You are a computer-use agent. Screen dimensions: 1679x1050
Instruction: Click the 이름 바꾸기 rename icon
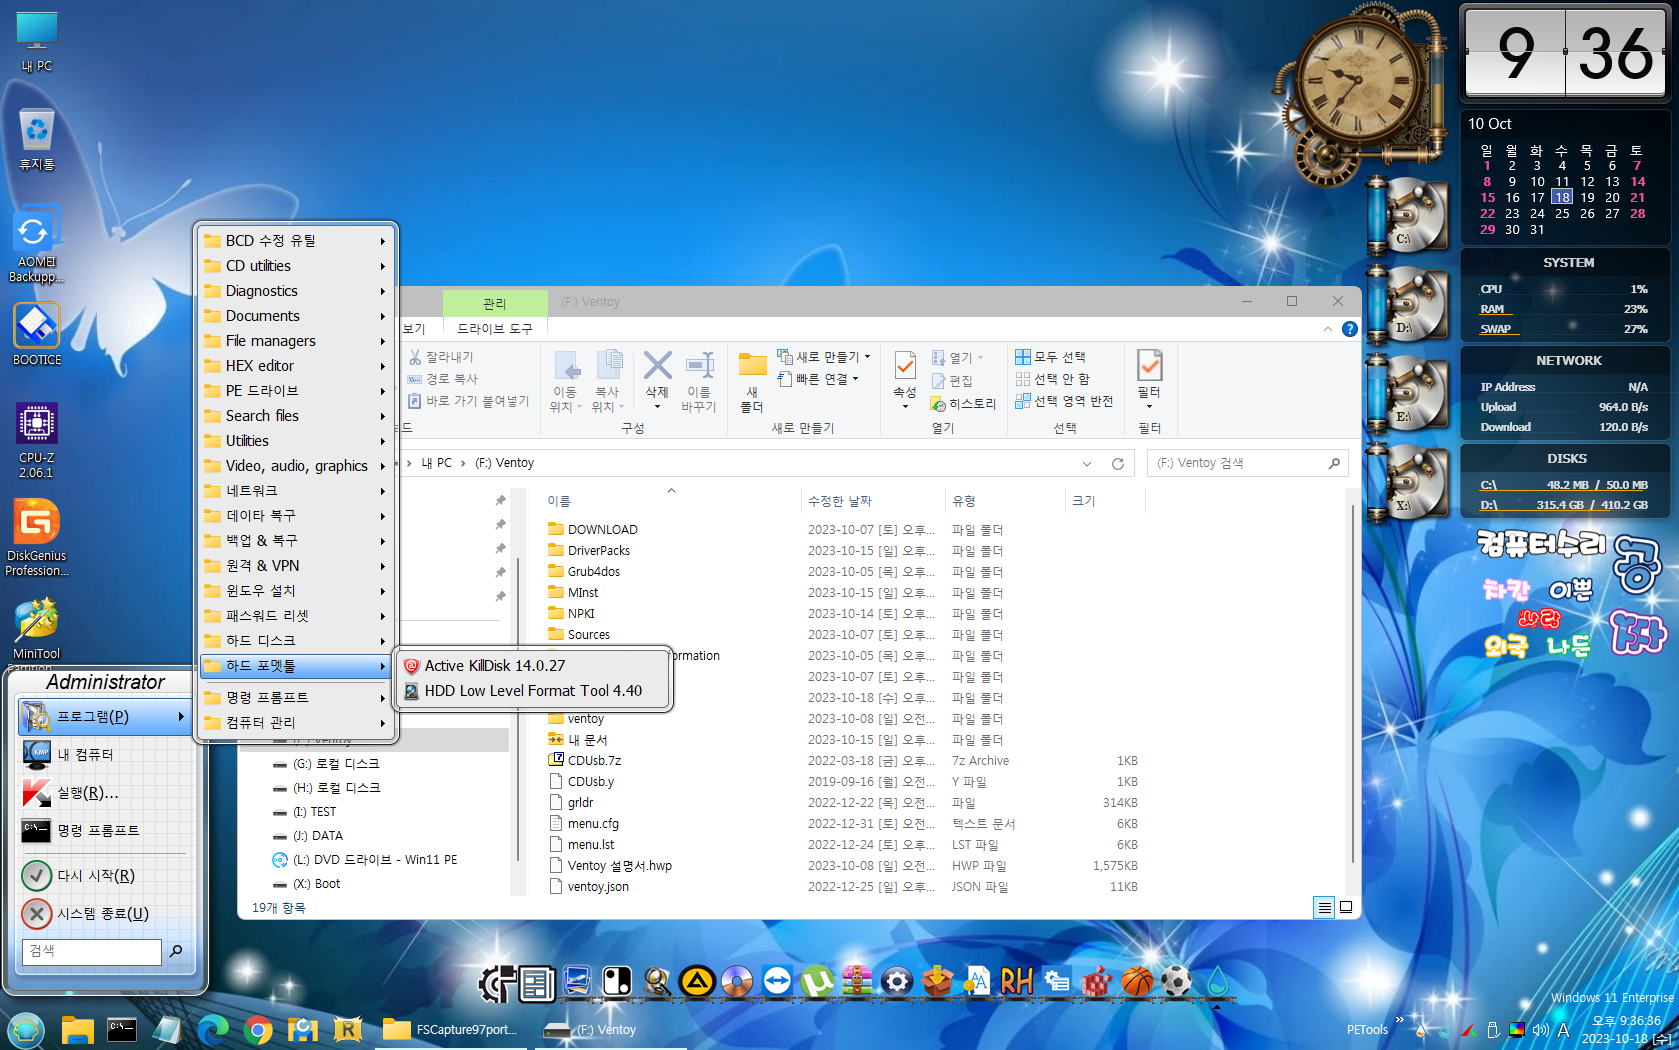(699, 381)
